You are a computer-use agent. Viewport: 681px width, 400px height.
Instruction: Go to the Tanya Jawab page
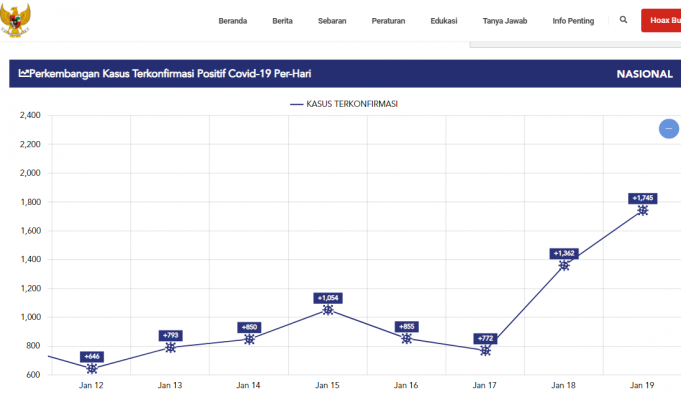click(505, 20)
